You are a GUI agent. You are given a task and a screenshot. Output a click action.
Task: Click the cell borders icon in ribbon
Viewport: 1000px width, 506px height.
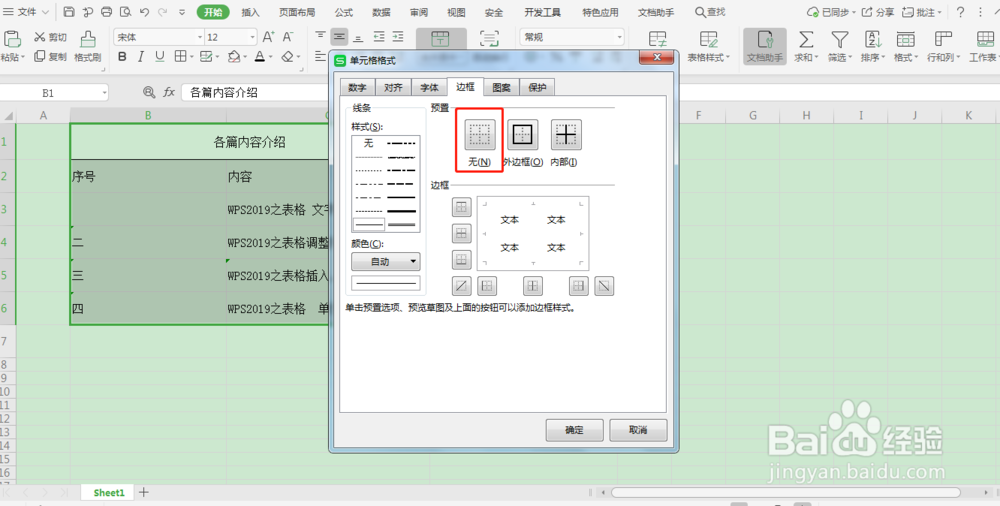(x=180, y=57)
